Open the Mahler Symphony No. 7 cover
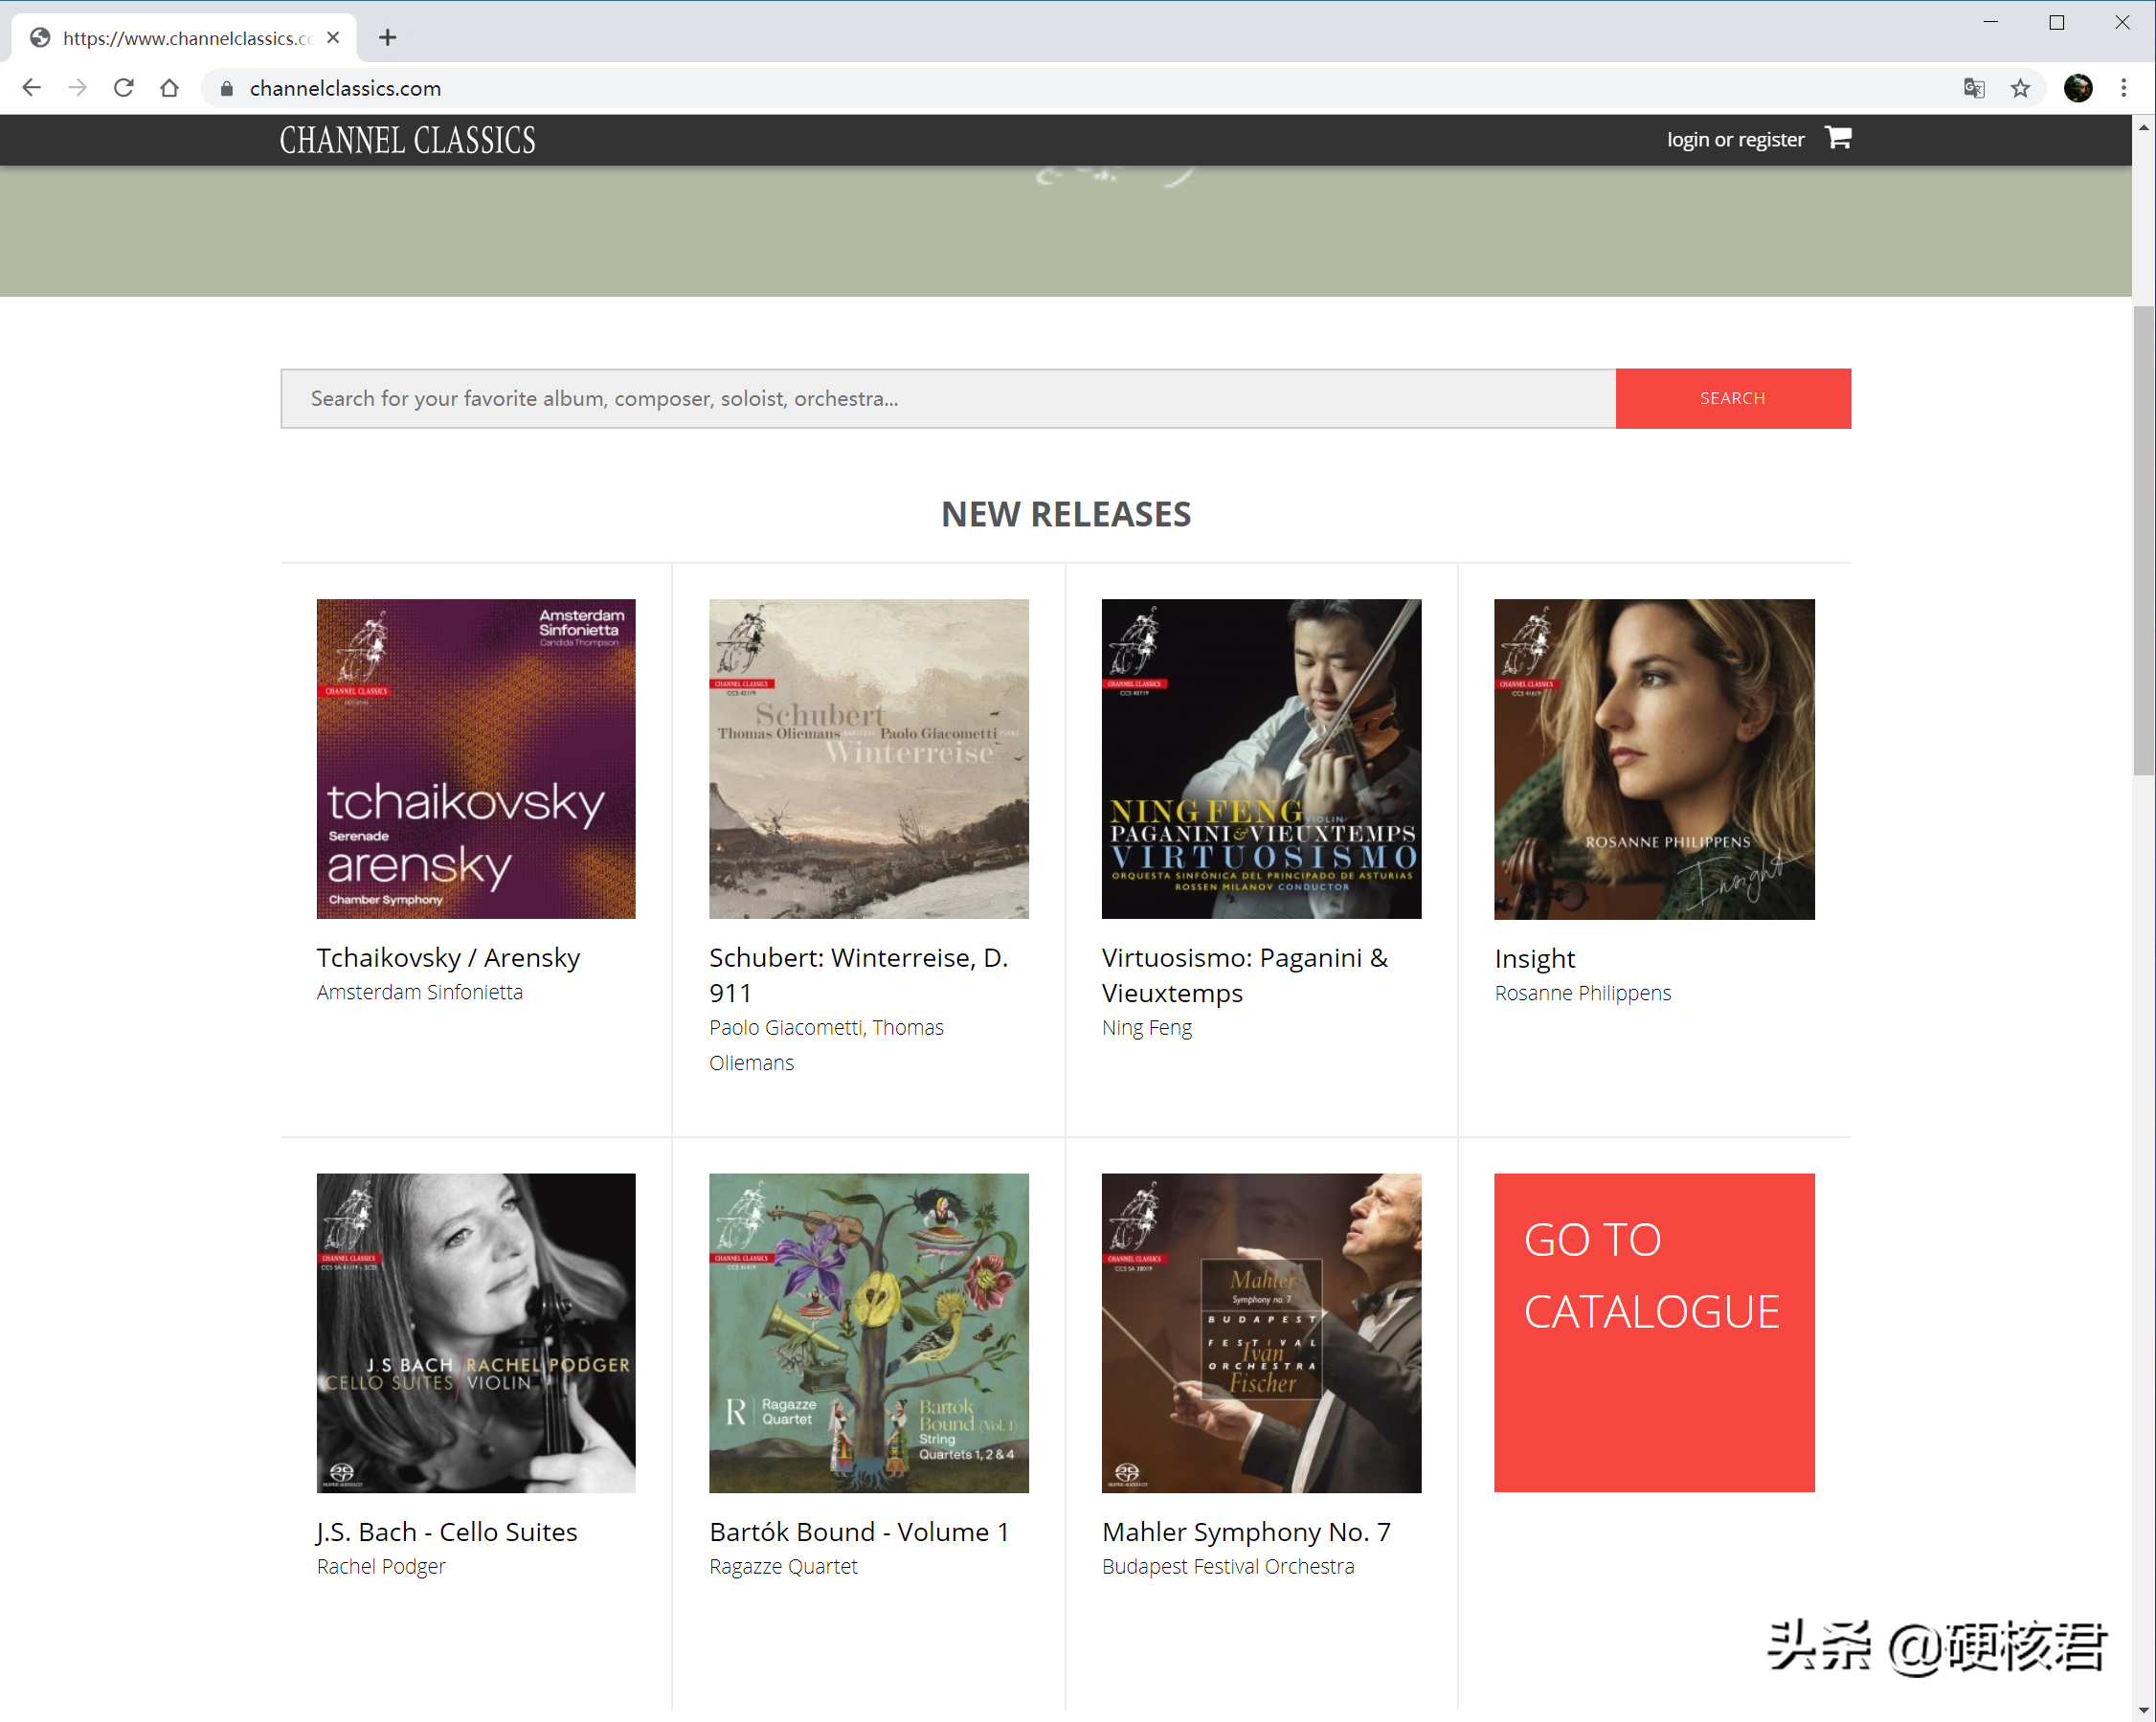 1261,1333
